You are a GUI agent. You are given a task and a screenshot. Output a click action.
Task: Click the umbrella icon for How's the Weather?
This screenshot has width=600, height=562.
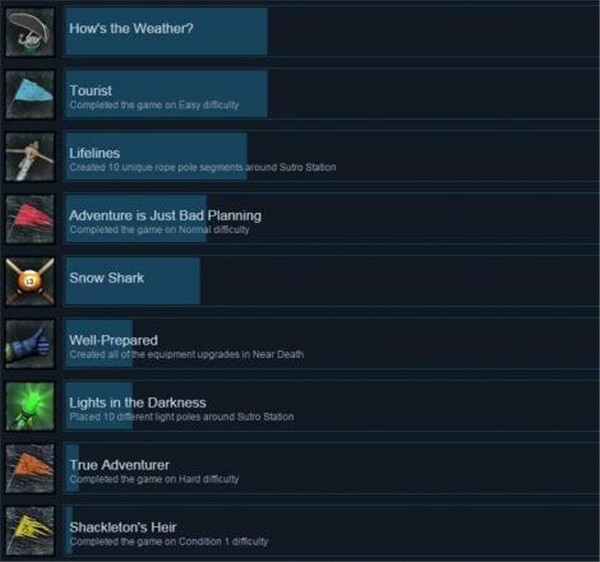30,33
